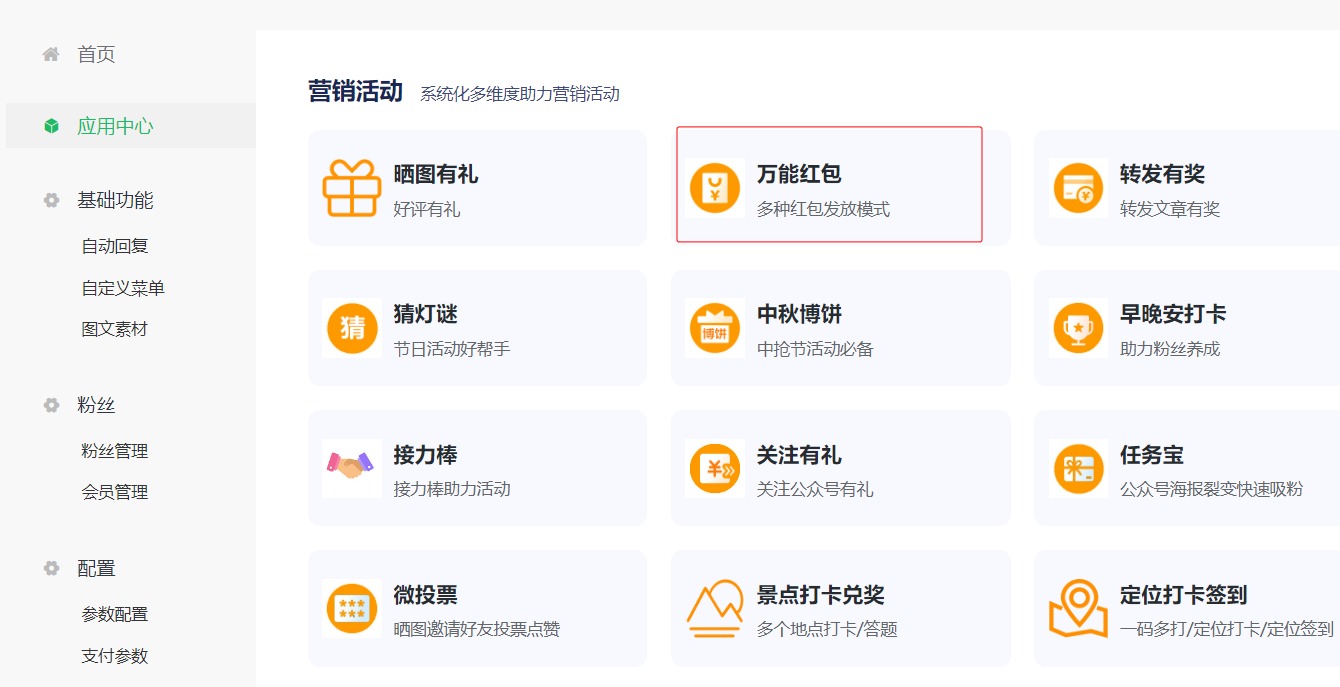The width and height of the screenshot is (1340, 687).
Task: Open 自定义菜单 submenu item
Action: tap(123, 288)
